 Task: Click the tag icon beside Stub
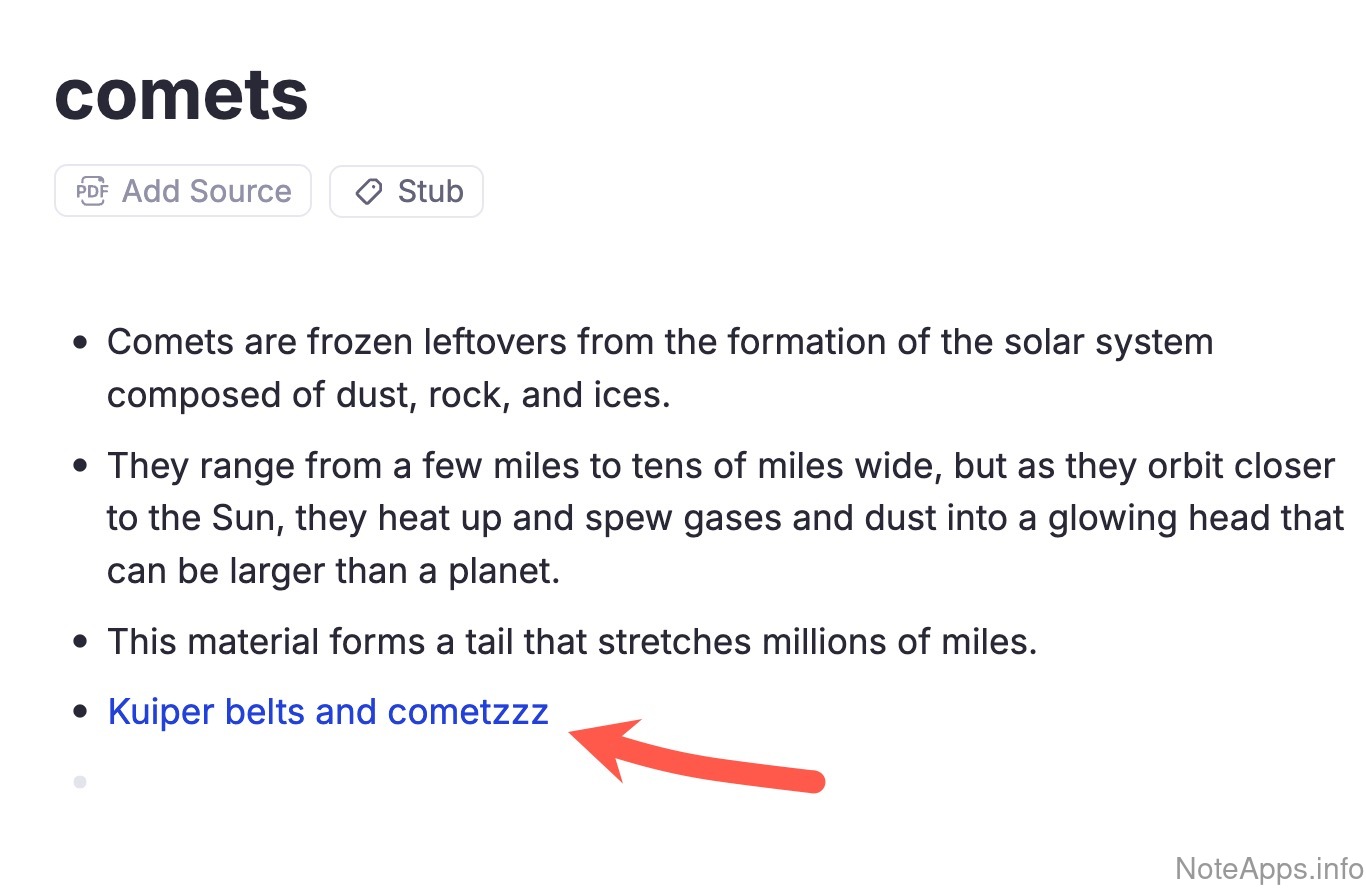[x=369, y=191]
